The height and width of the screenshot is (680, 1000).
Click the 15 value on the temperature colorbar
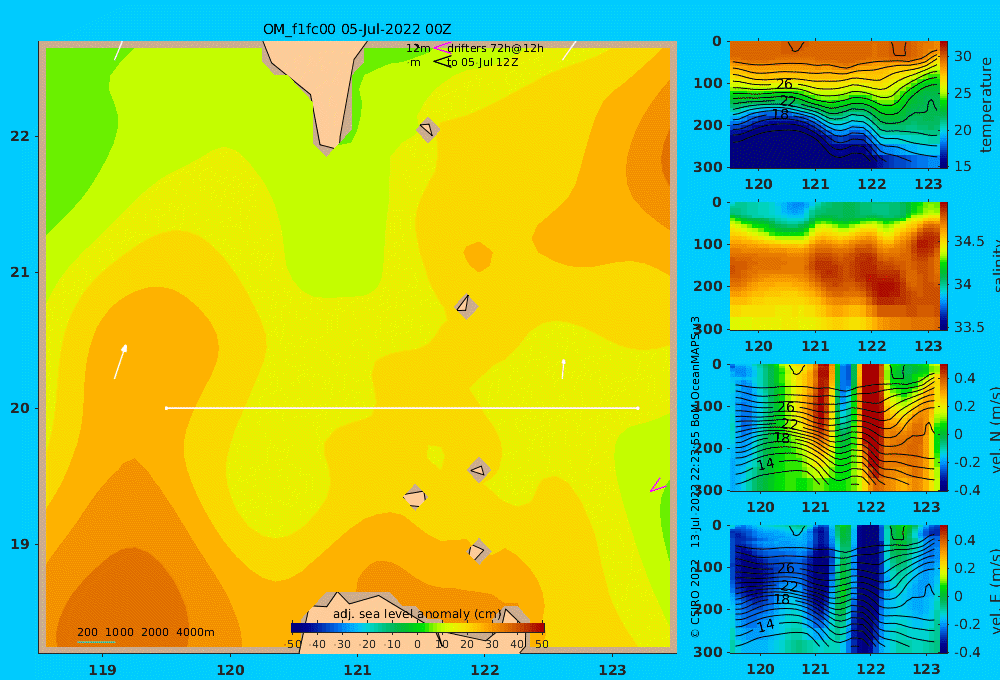coord(962,166)
